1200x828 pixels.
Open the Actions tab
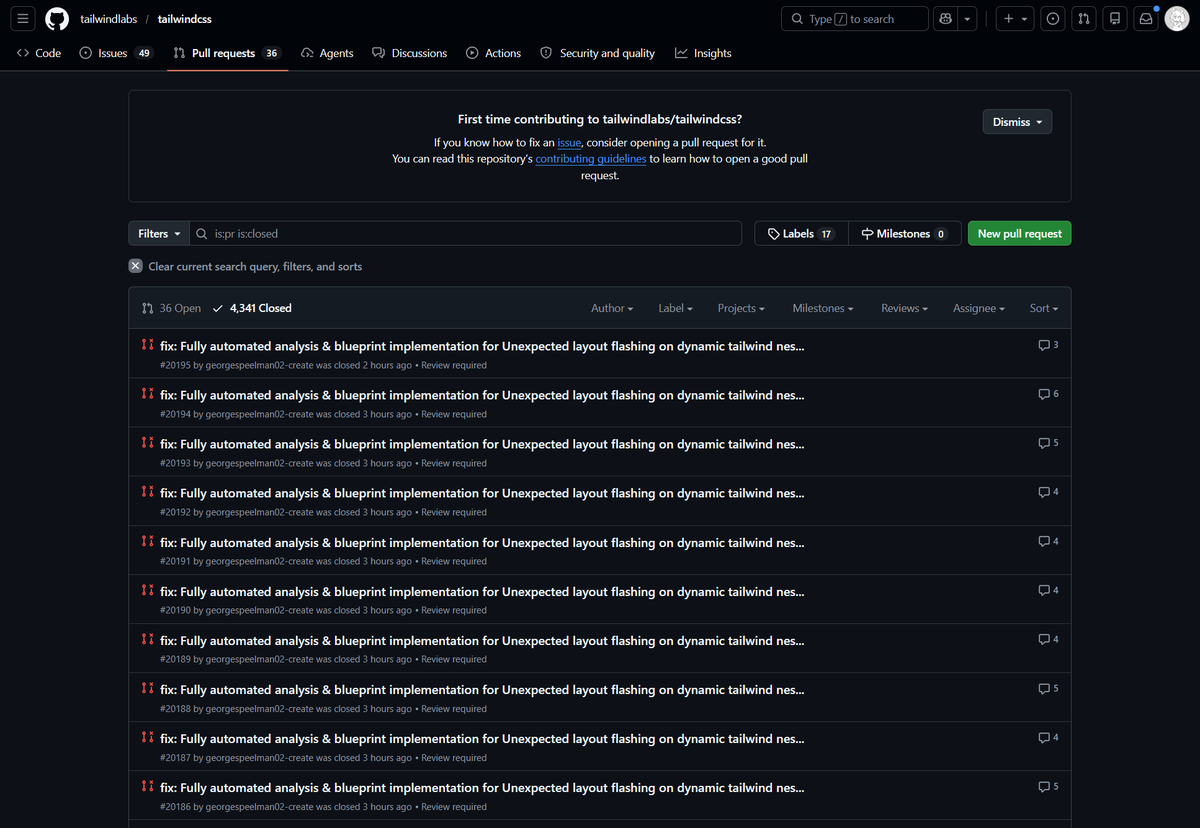[494, 53]
